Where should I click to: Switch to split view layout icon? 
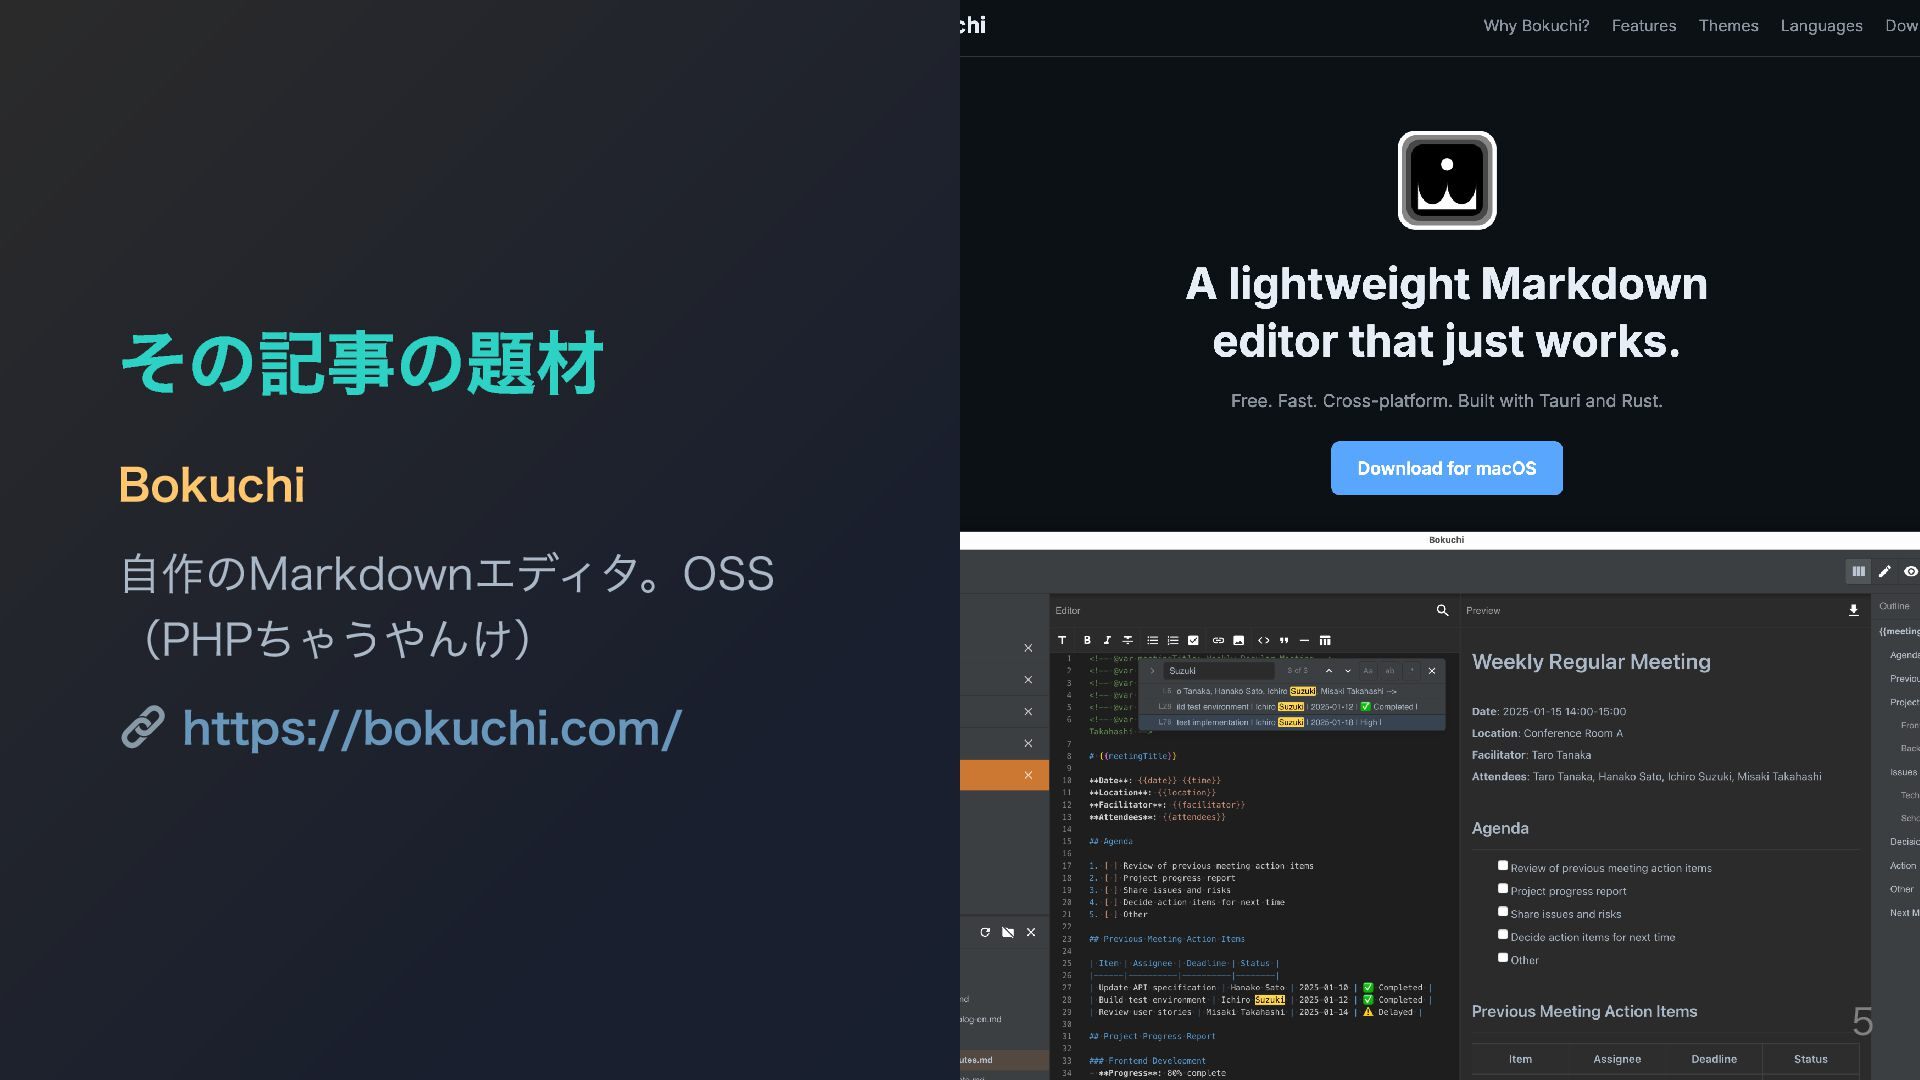click(x=1858, y=571)
